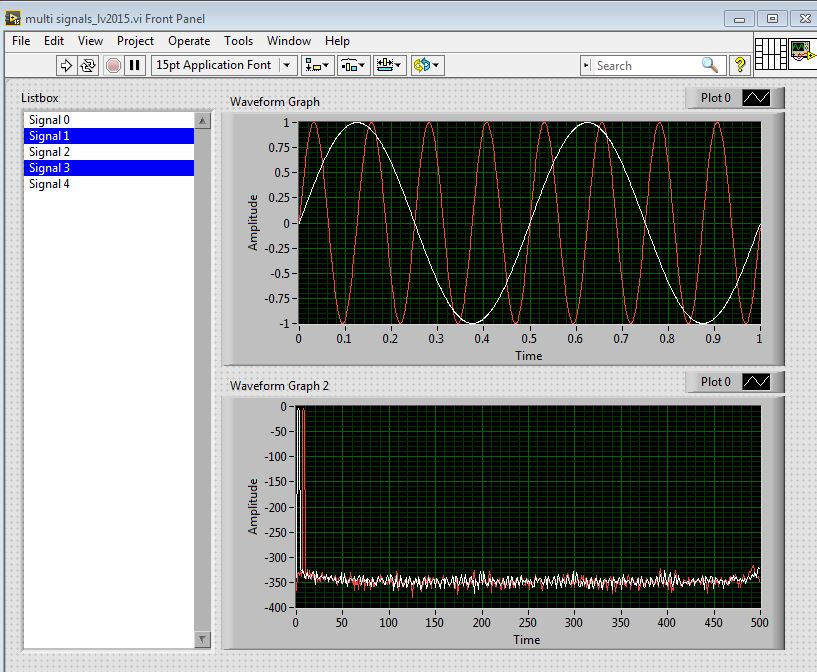Click the listbox scroll down arrow
Screen dimensions: 817x672
(x=202, y=639)
